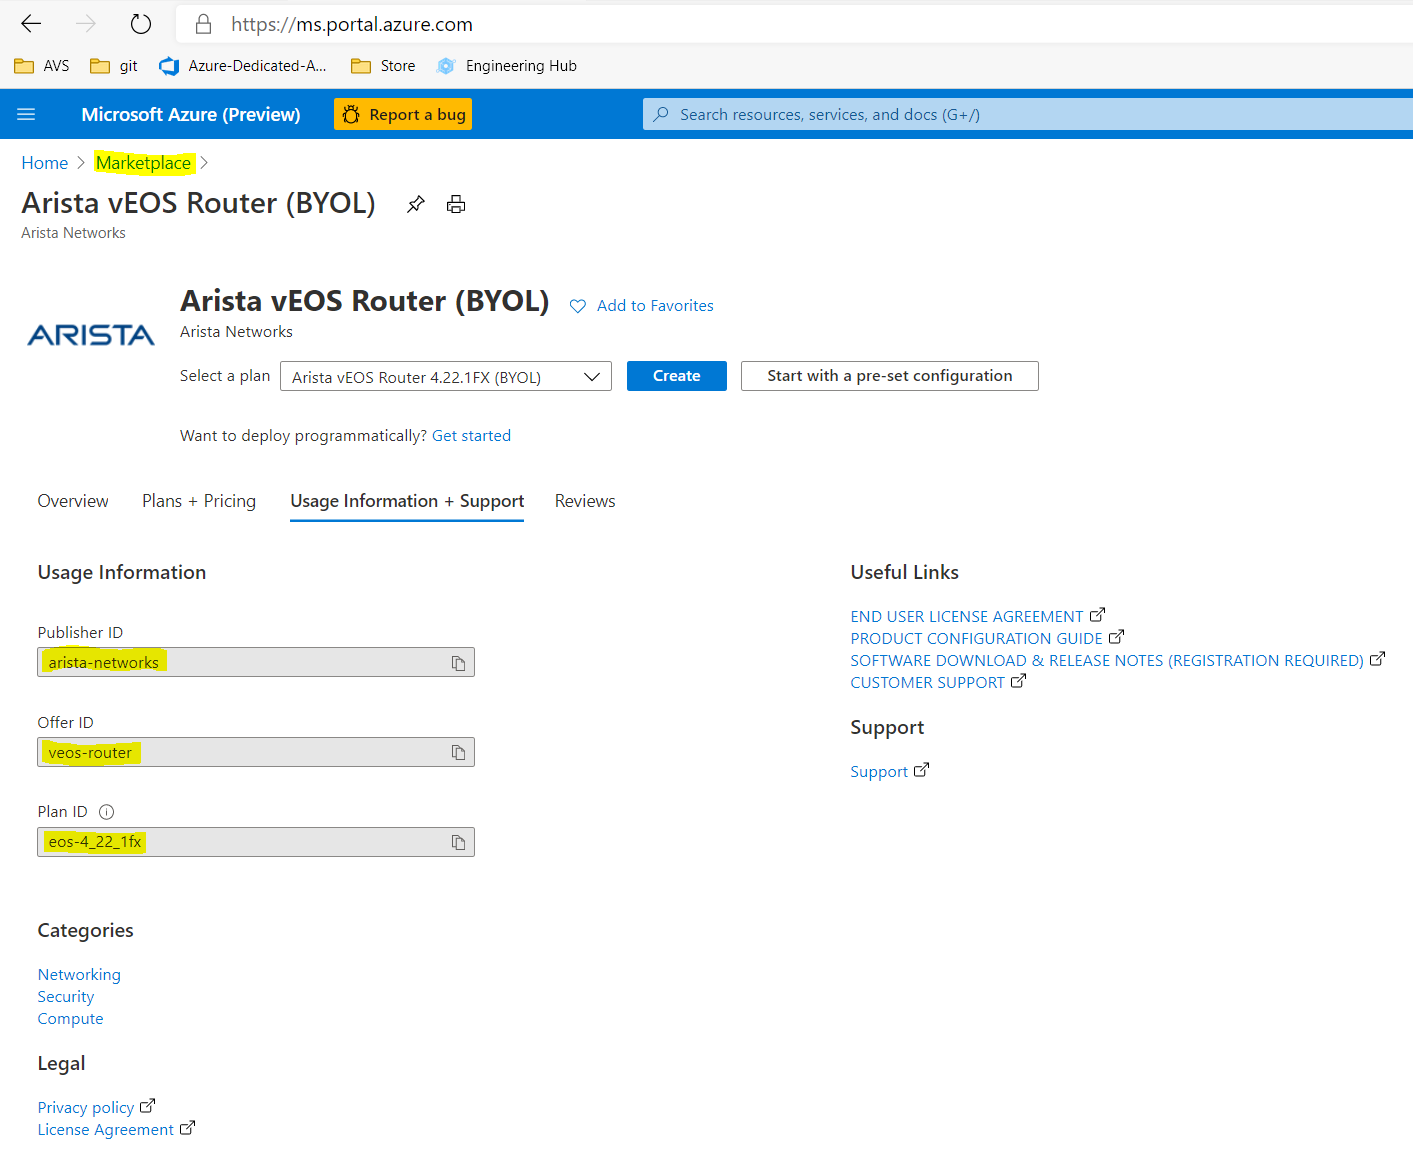
Task: Copy the Offer ID to clipboard
Action: [458, 753]
